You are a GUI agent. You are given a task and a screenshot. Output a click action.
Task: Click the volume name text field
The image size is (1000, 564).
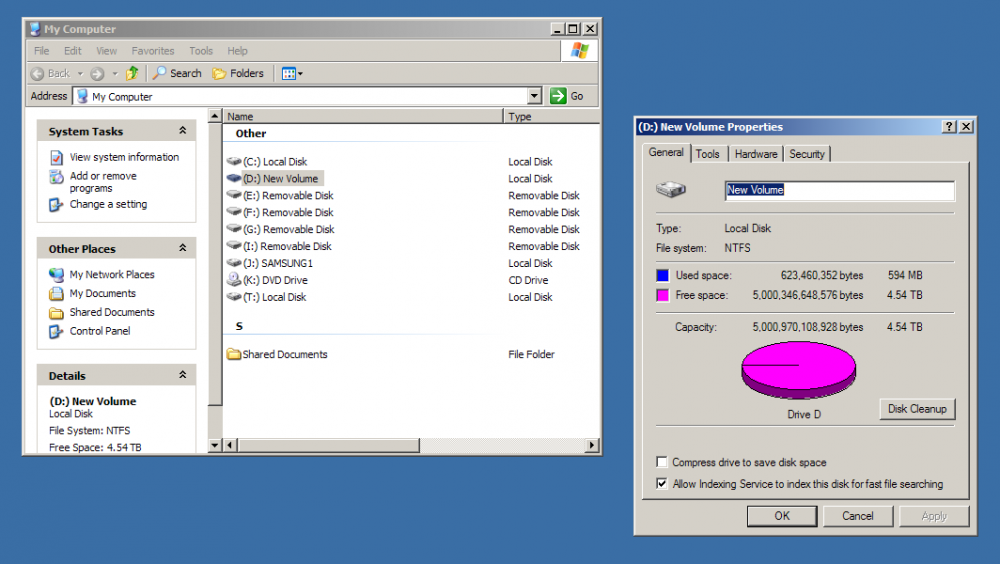pyautogui.click(x=840, y=190)
